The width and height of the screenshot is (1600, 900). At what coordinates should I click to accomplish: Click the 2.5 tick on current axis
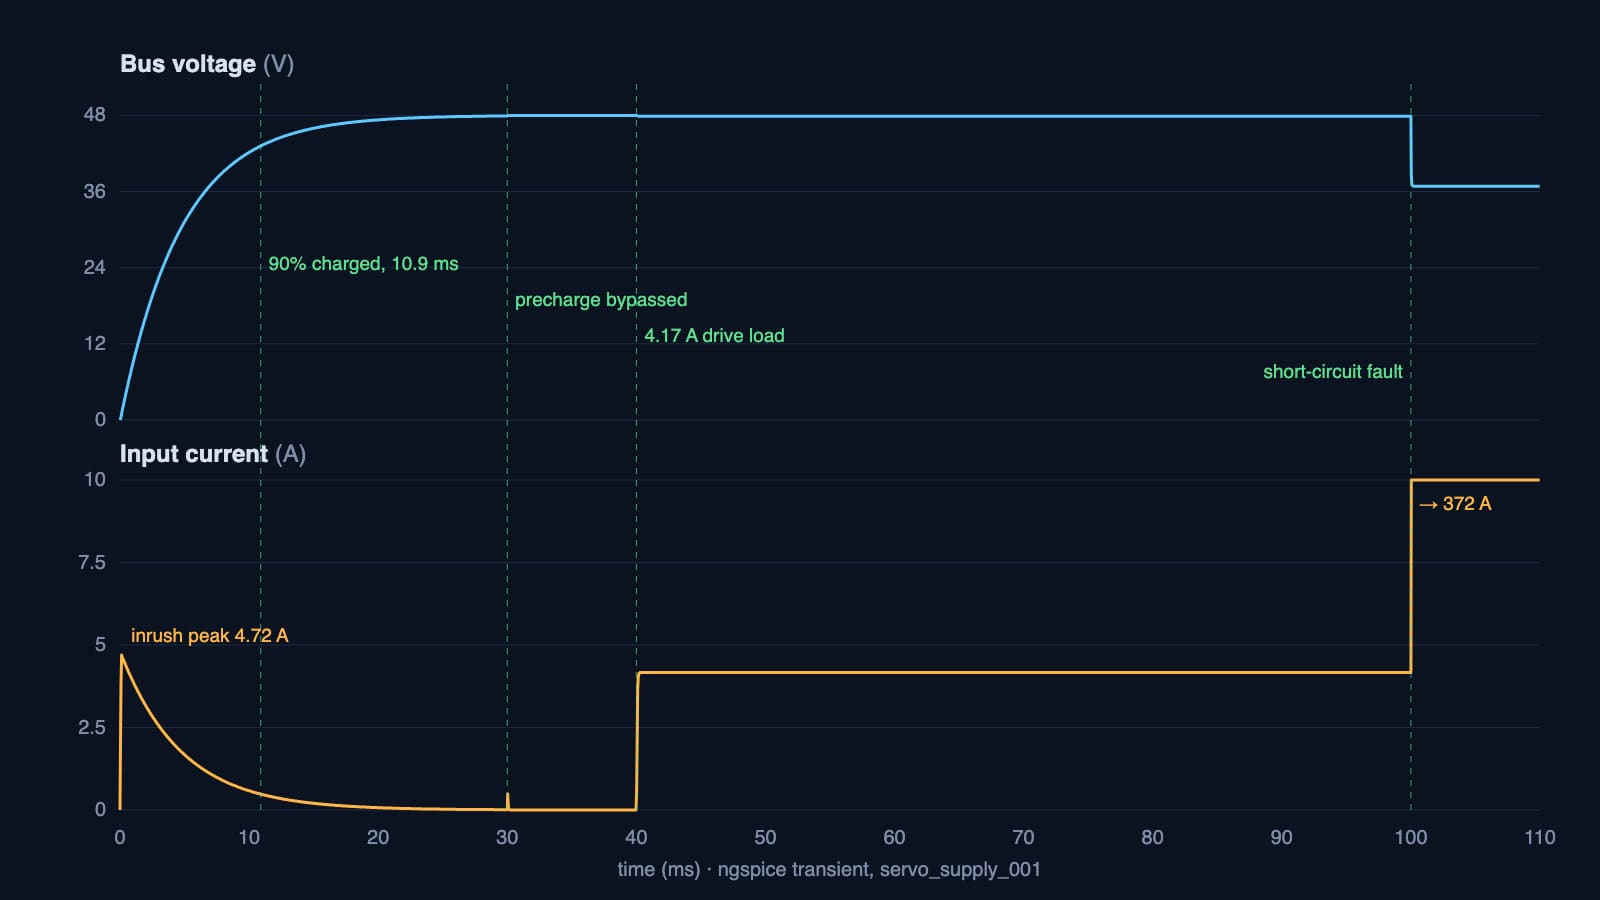[x=91, y=727]
